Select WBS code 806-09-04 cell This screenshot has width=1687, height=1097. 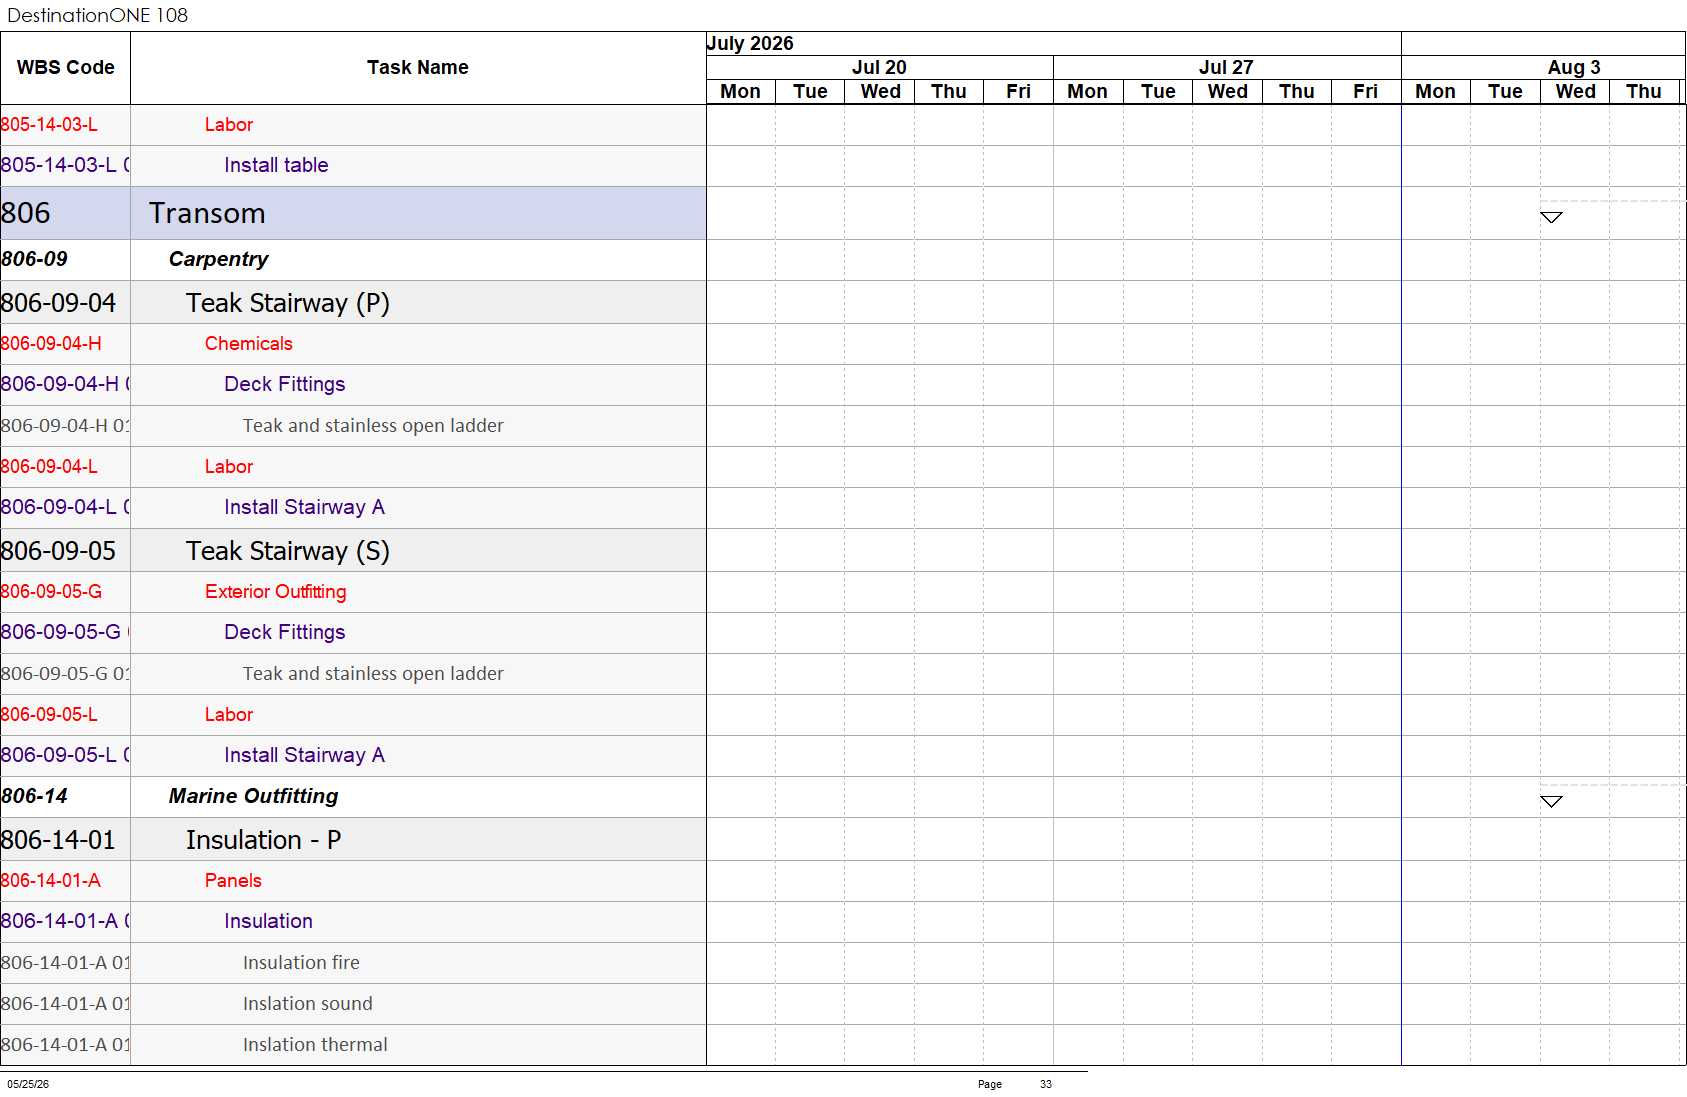[65, 302]
